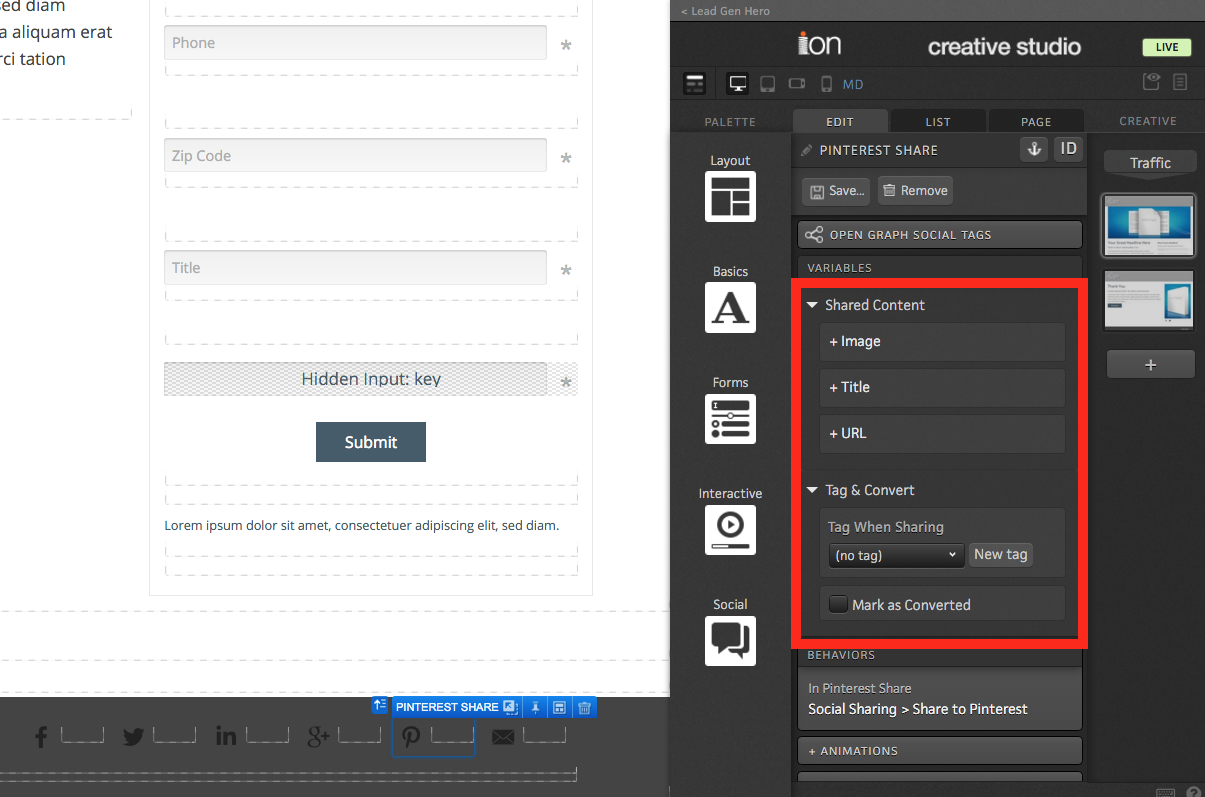1205x797 pixels.
Task: Open the Layout palette icon
Action: [x=730, y=196]
